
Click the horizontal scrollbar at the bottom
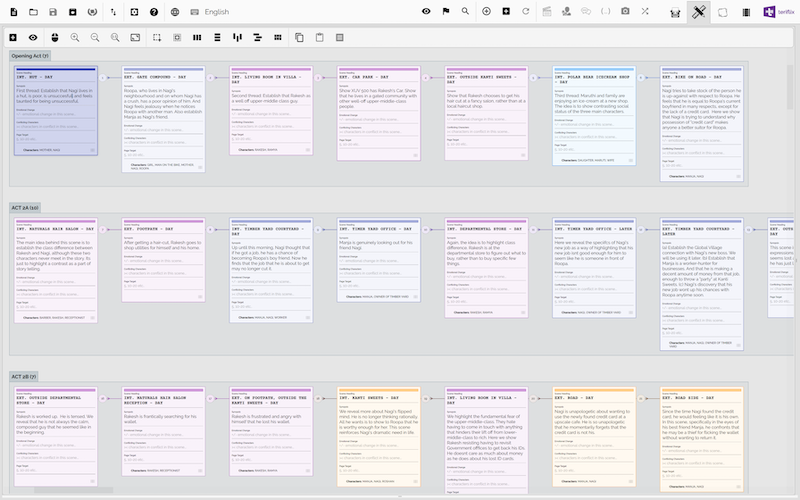click(x=73, y=490)
